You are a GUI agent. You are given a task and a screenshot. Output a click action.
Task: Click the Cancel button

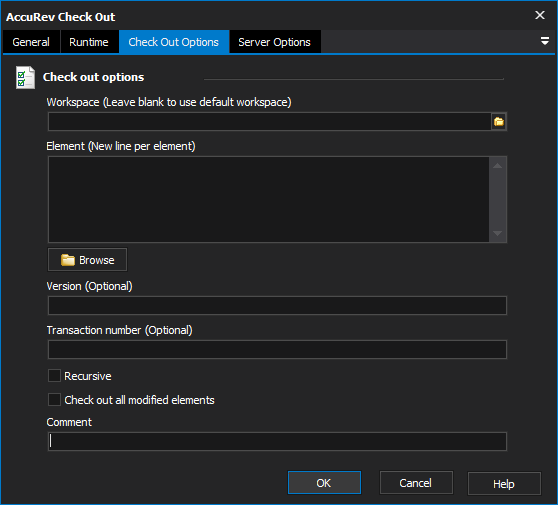[416, 483]
